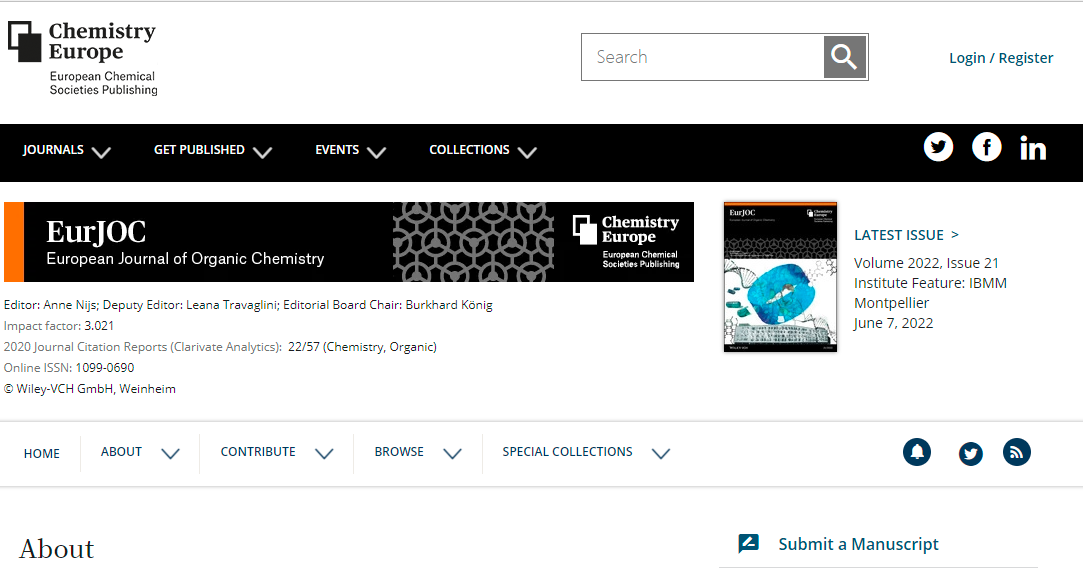Click the Login / Register link
The height and width of the screenshot is (568, 1083).
point(1000,58)
